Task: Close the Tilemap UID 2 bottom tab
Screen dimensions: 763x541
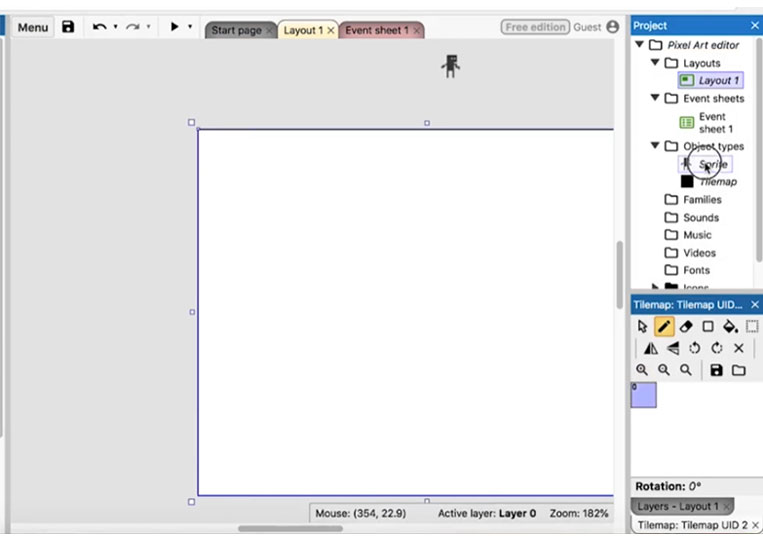Action: pos(755,525)
